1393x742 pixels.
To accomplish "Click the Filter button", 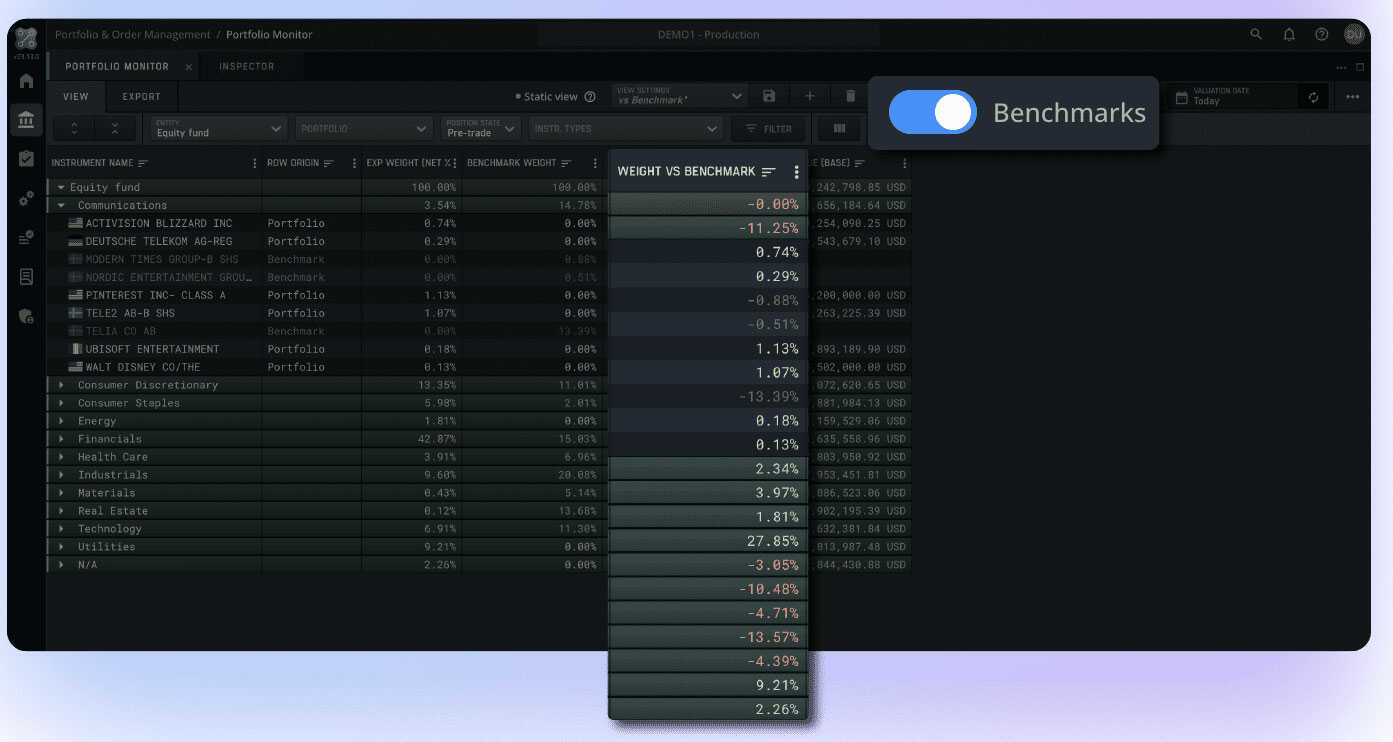I will pyautogui.click(x=768, y=129).
